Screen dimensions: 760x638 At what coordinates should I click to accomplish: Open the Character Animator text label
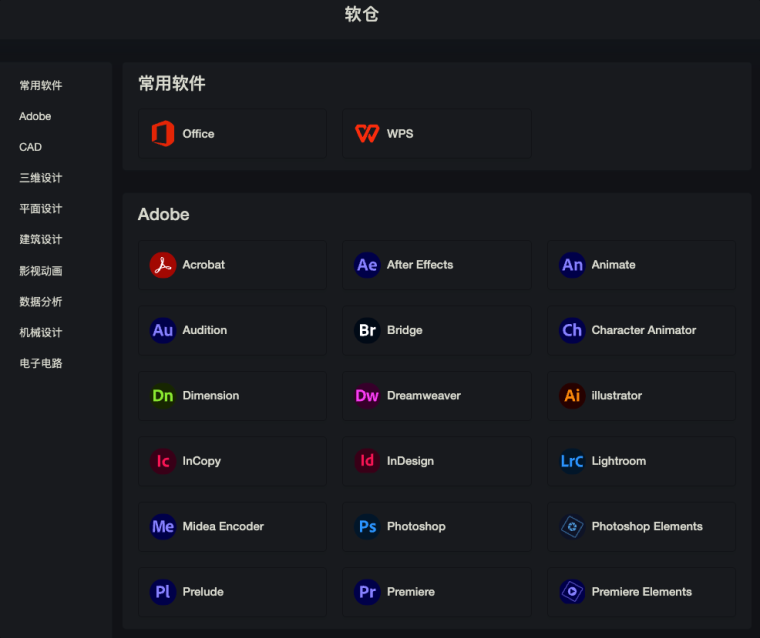pyautogui.click(x=644, y=330)
